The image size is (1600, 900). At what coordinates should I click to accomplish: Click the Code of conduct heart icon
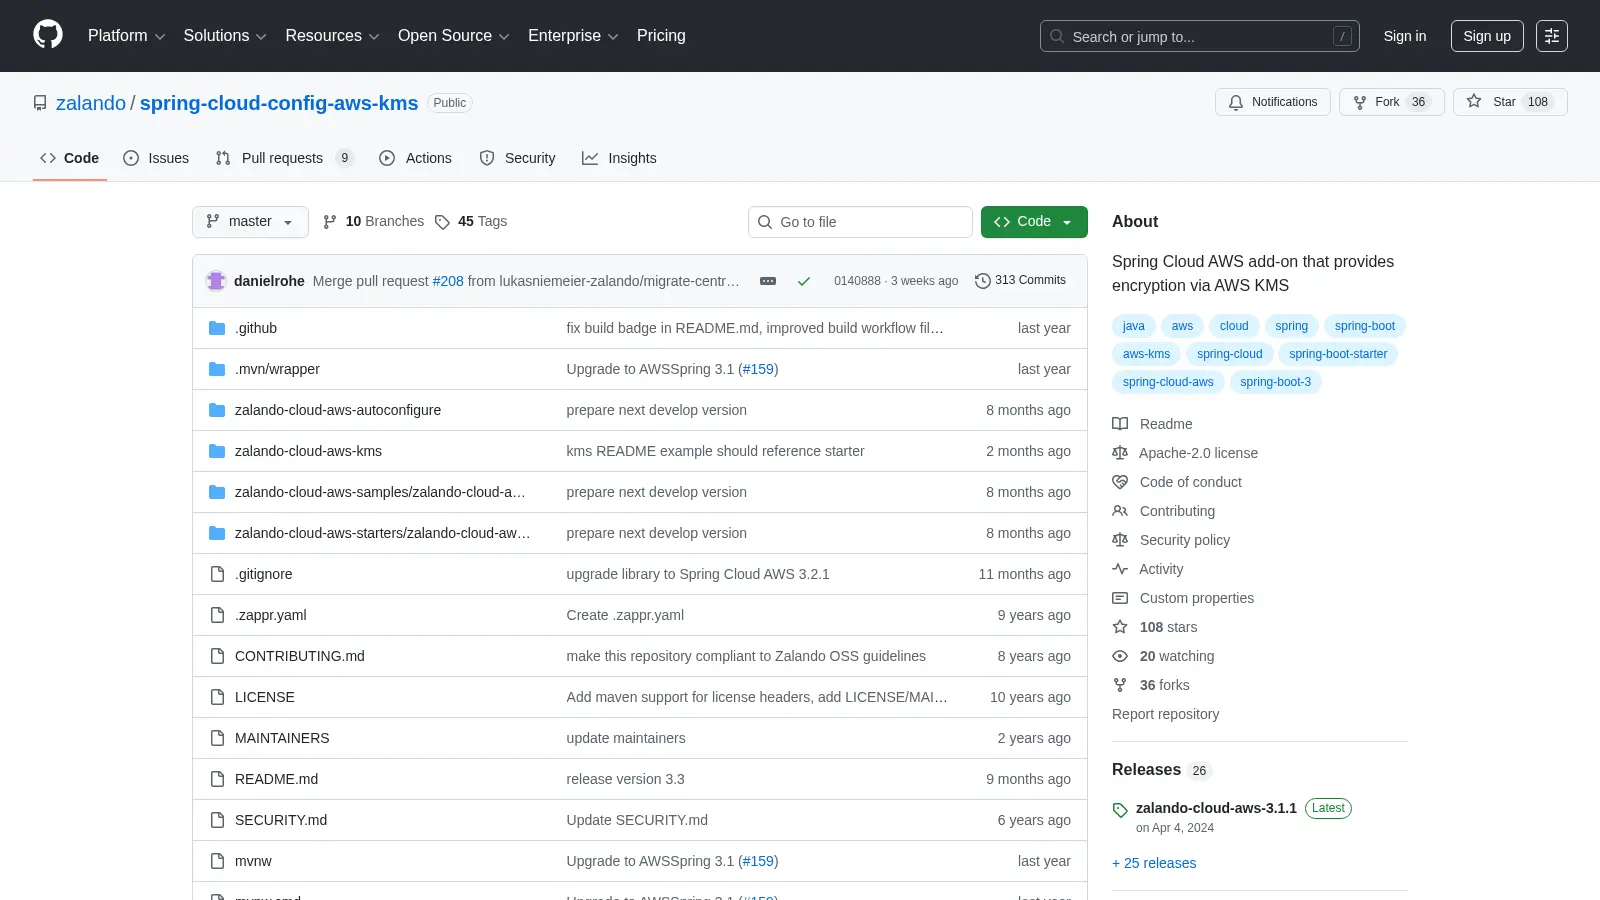(1120, 482)
